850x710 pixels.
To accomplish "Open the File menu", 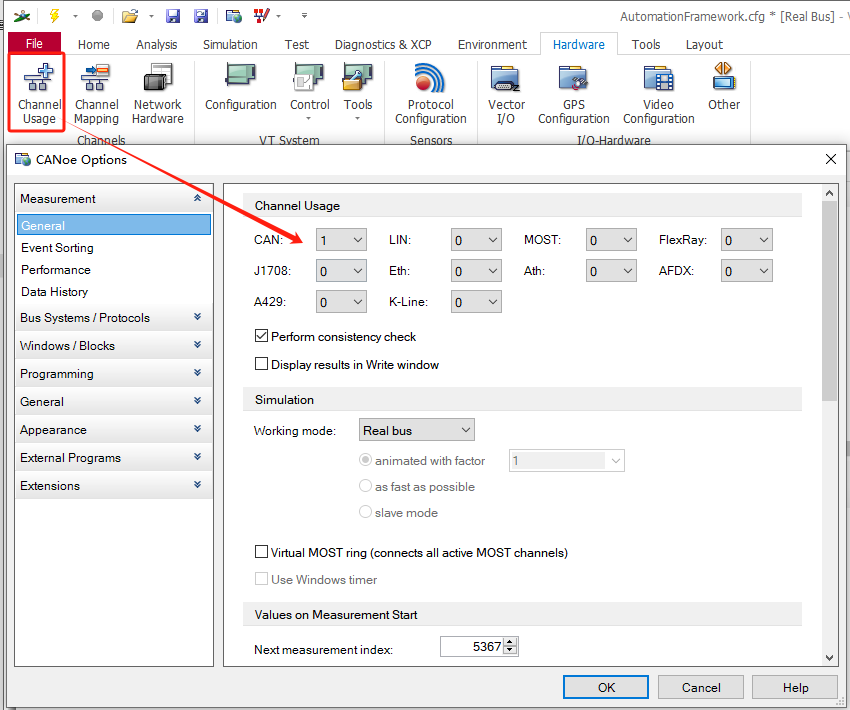I will pos(34,43).
